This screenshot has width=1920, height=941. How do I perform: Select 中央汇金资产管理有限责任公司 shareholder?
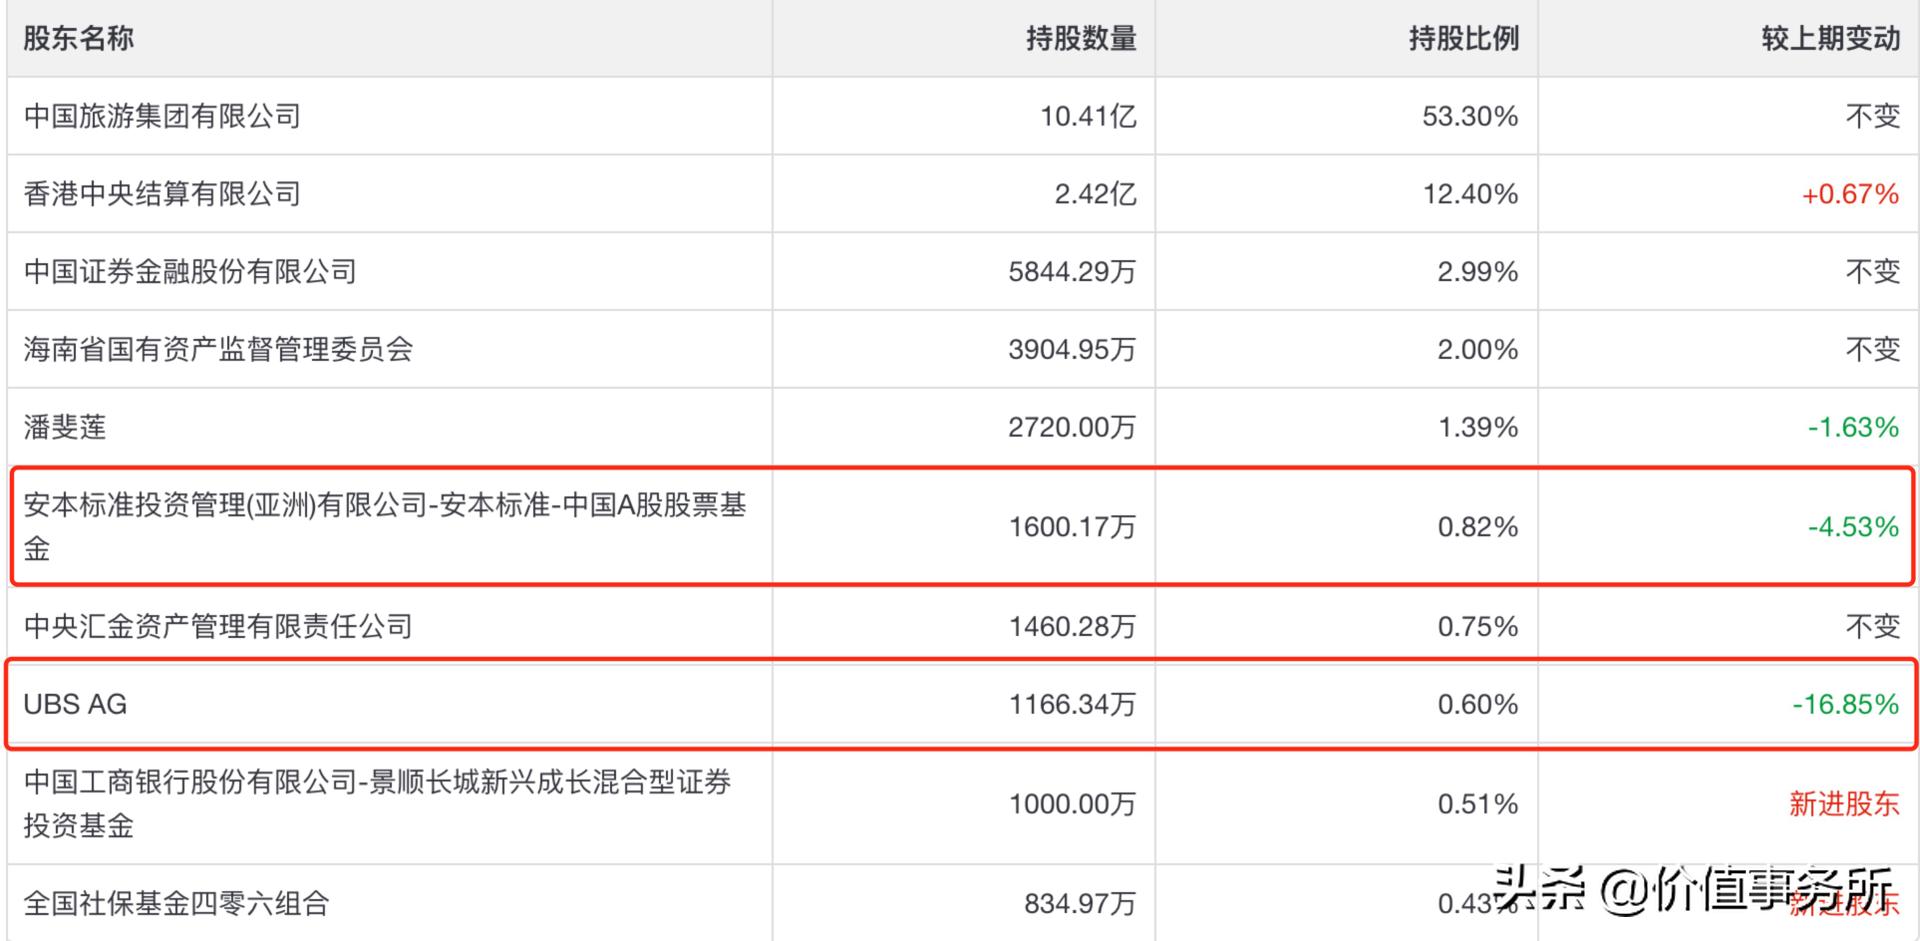tap(218, 626)
